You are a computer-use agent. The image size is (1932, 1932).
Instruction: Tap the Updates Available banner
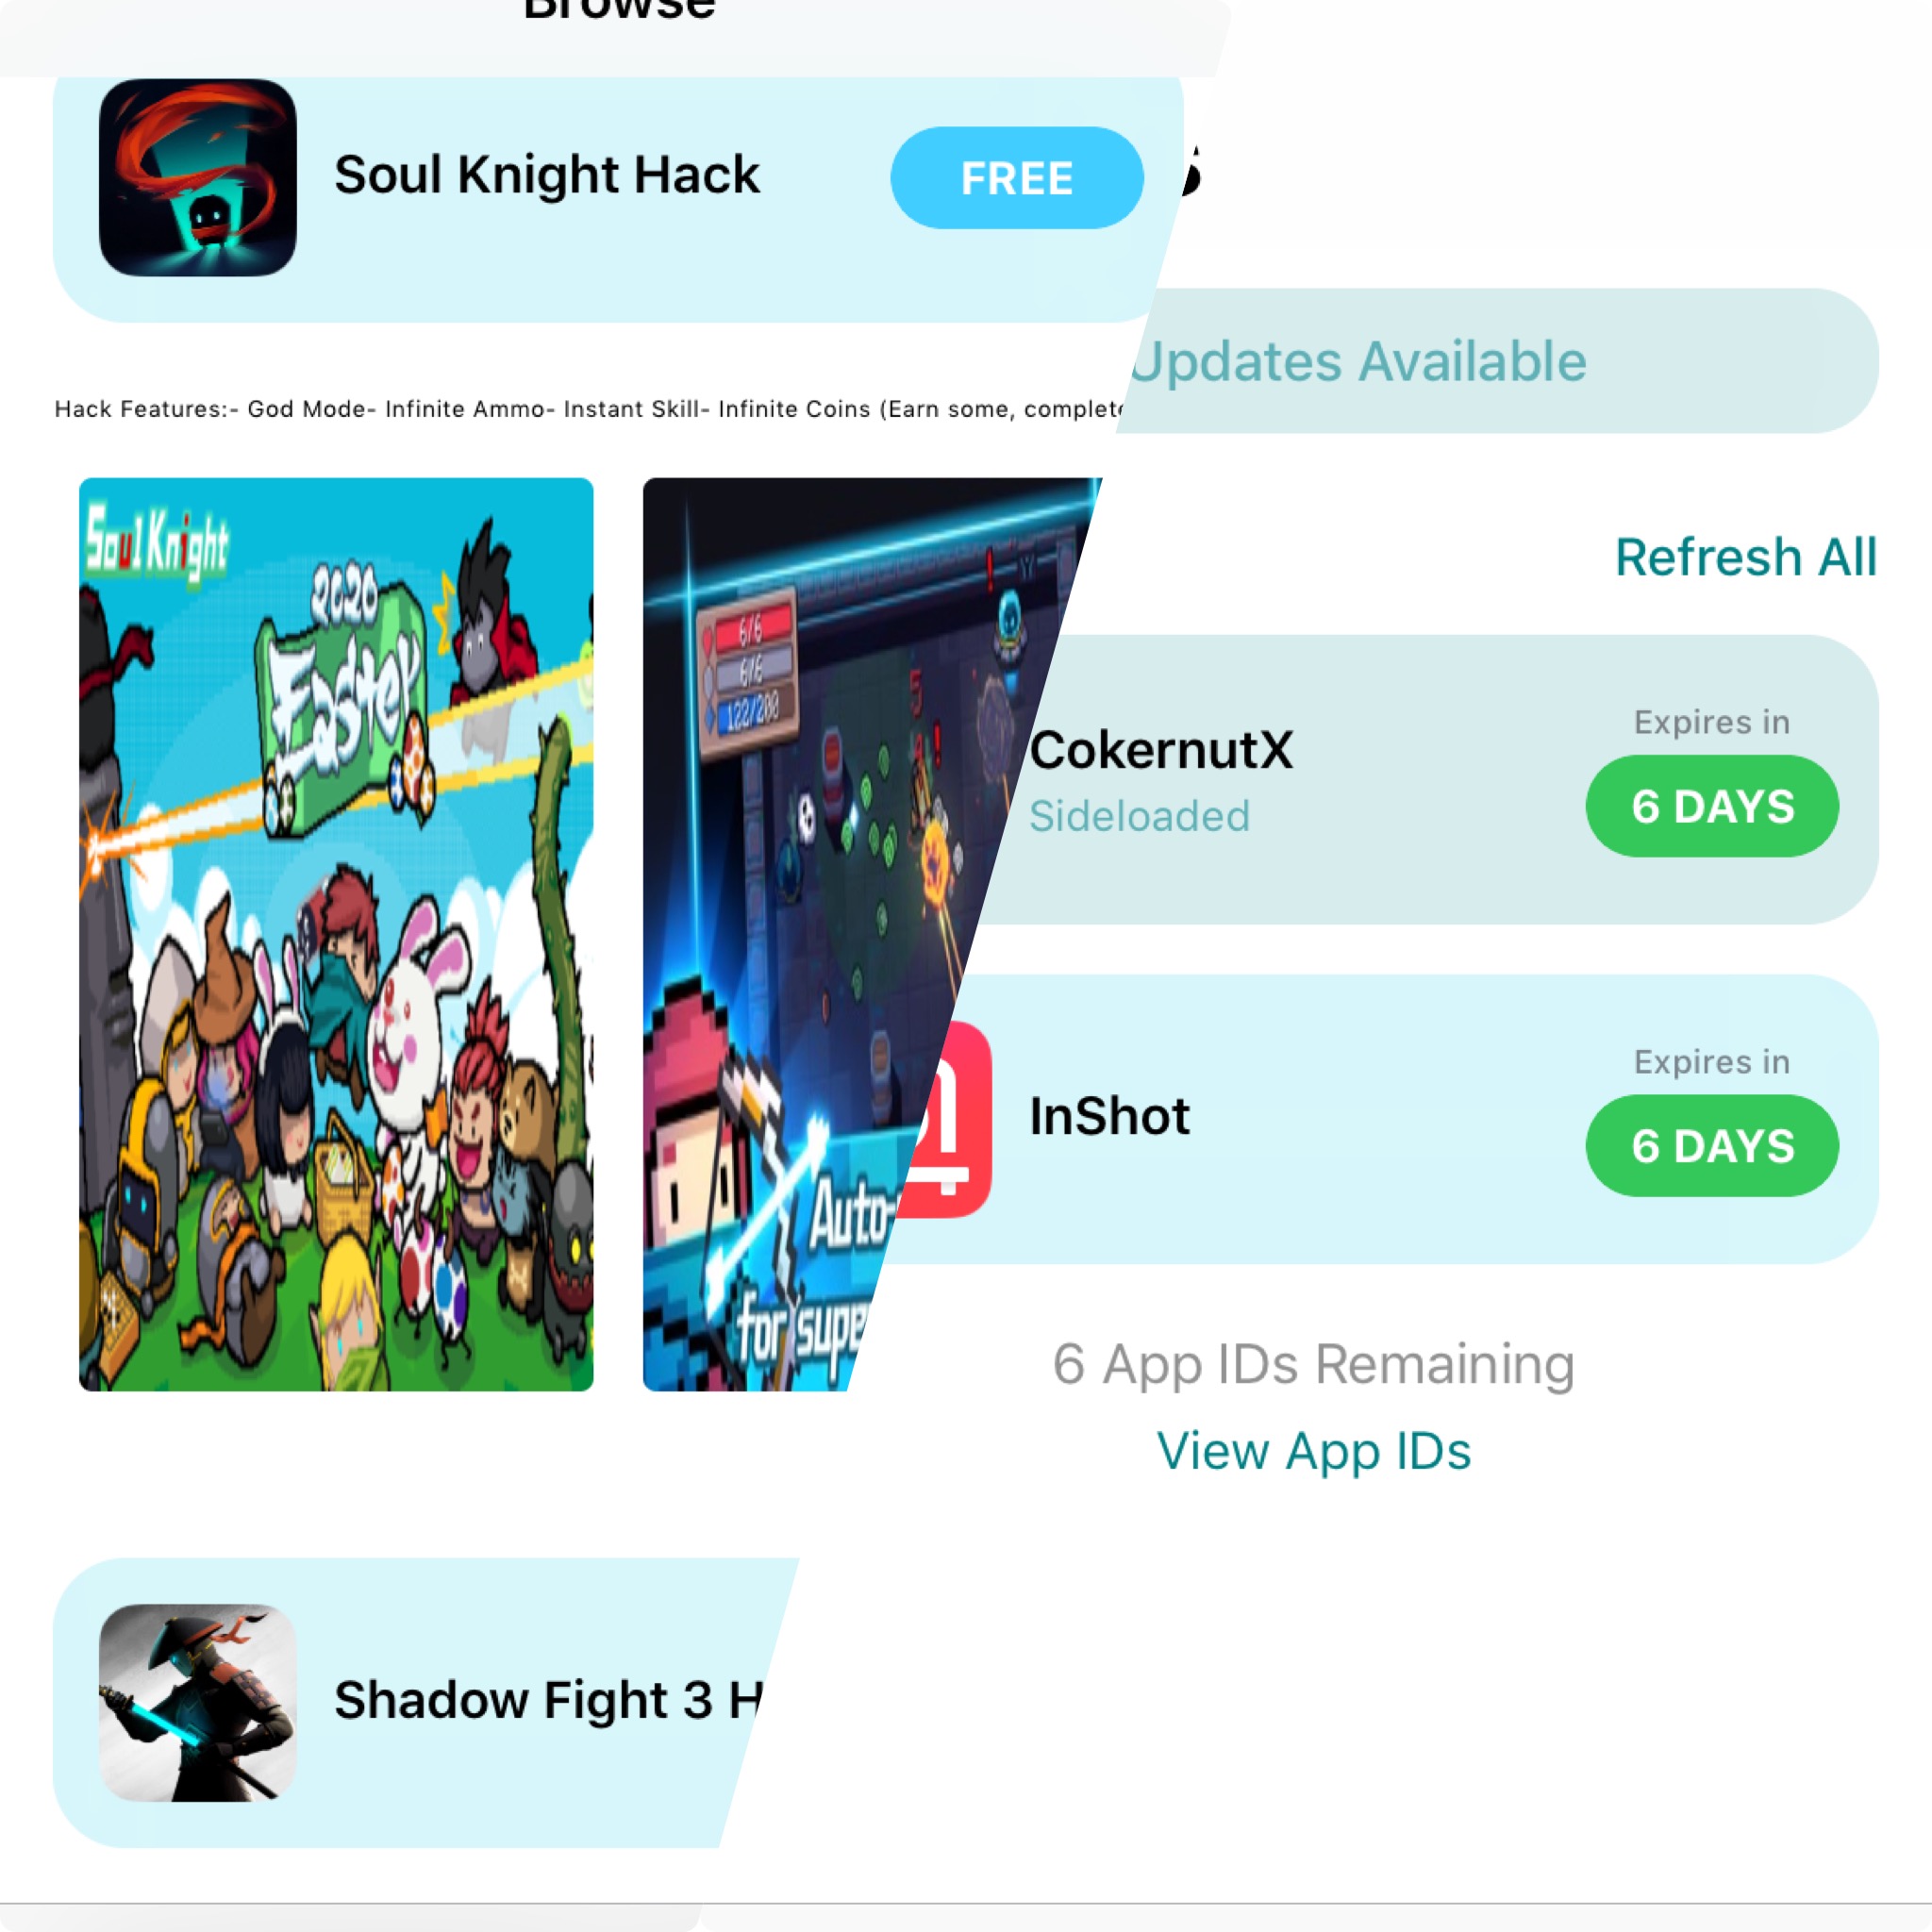pyautogui.click(x=1497, y=361)
